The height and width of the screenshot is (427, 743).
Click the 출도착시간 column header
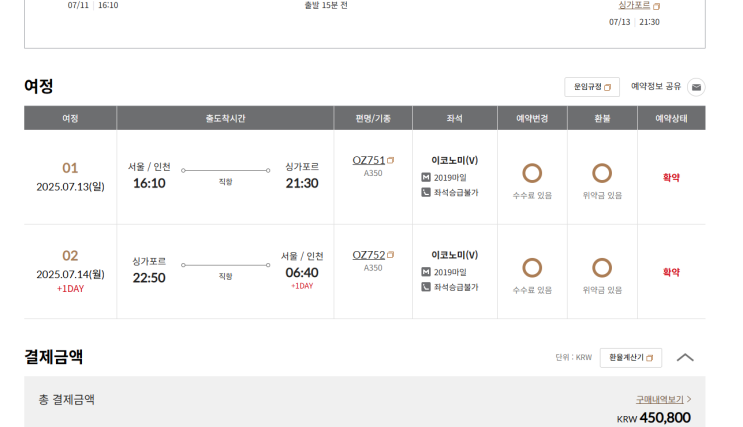225,118
